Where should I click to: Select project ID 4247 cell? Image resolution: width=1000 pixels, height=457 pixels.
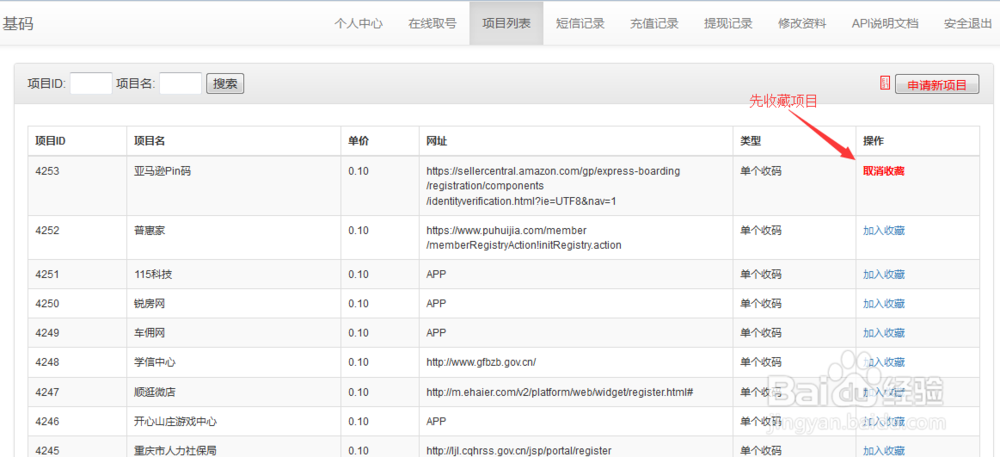click(x=47, y=392)
